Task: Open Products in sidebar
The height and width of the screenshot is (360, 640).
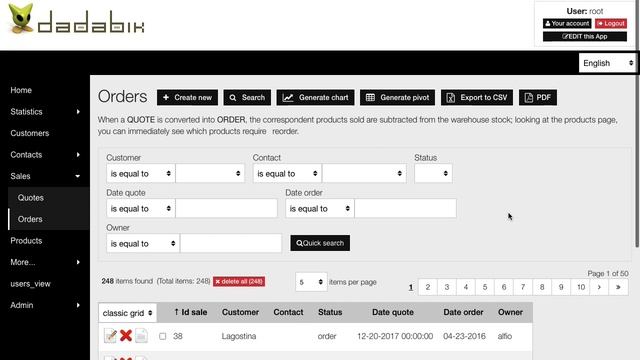Action: [27, 241]
